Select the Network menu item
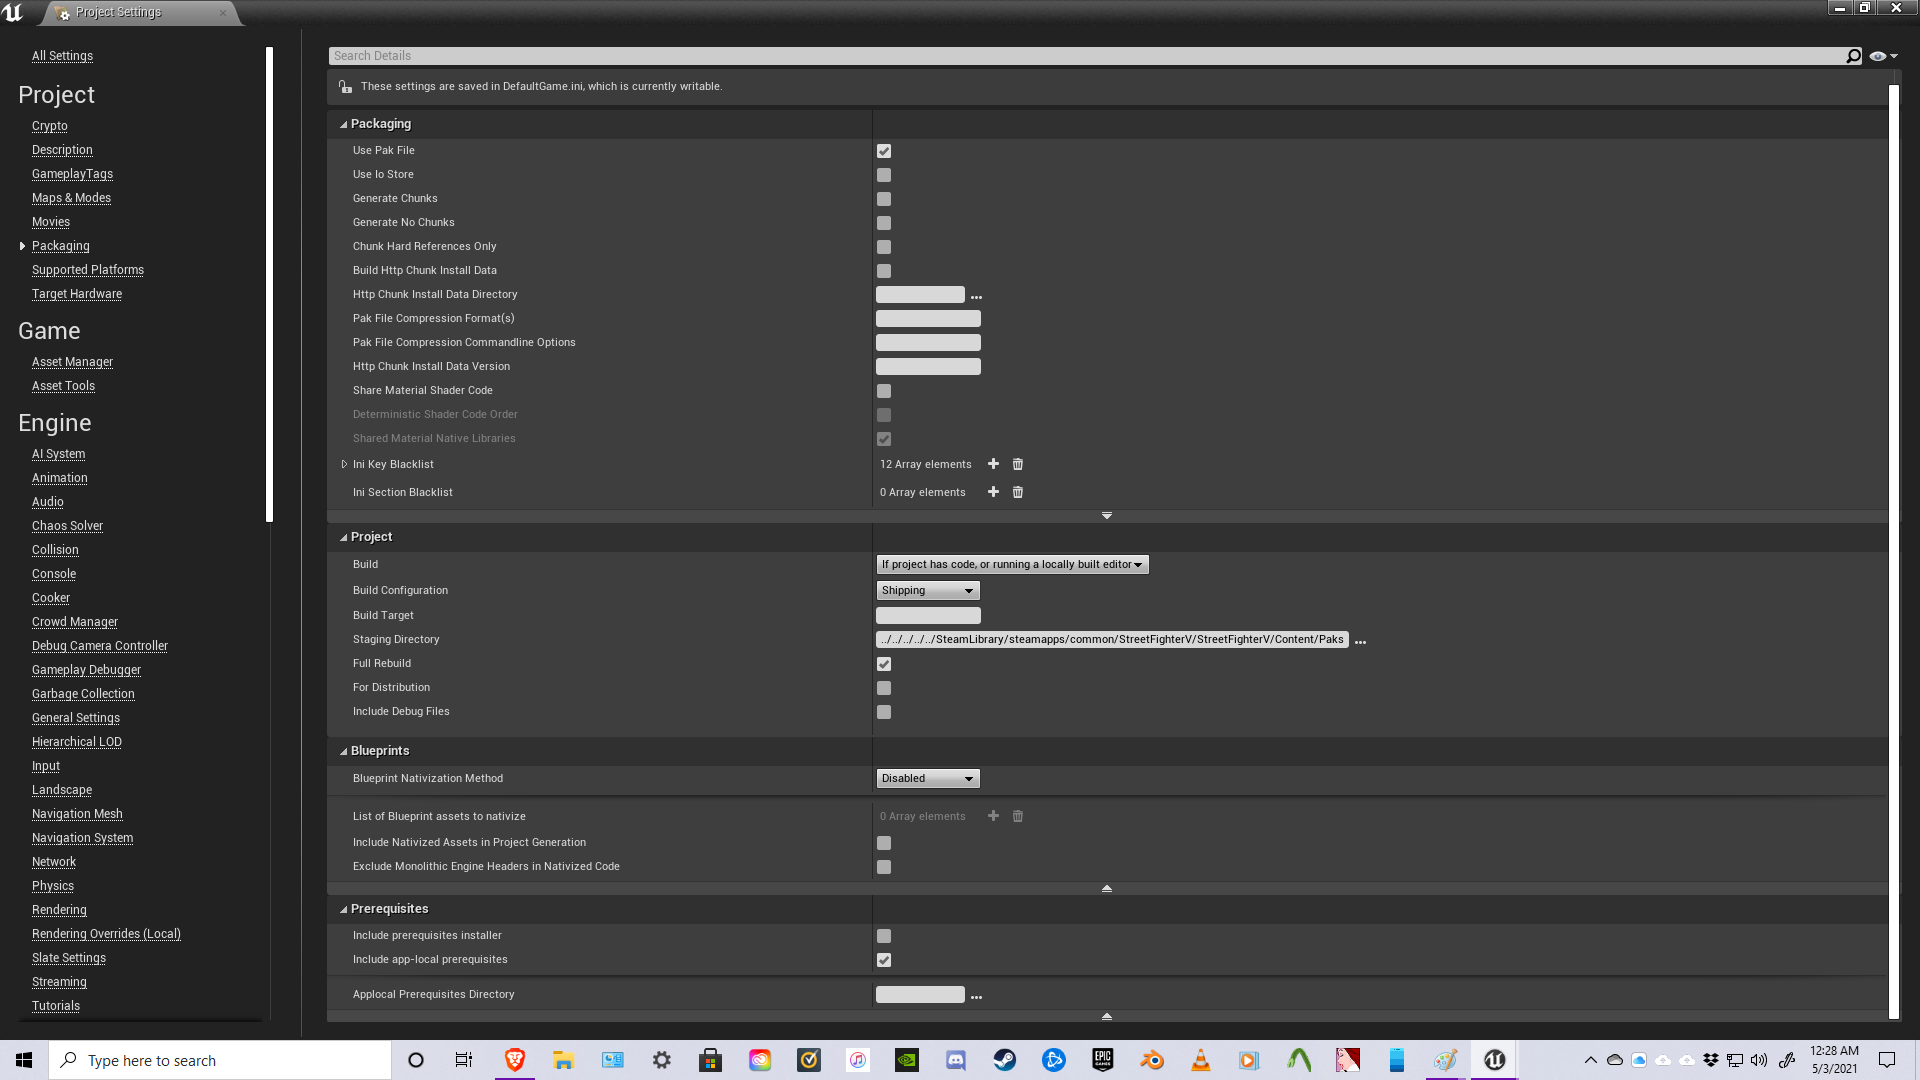 (x=54, y=861)
